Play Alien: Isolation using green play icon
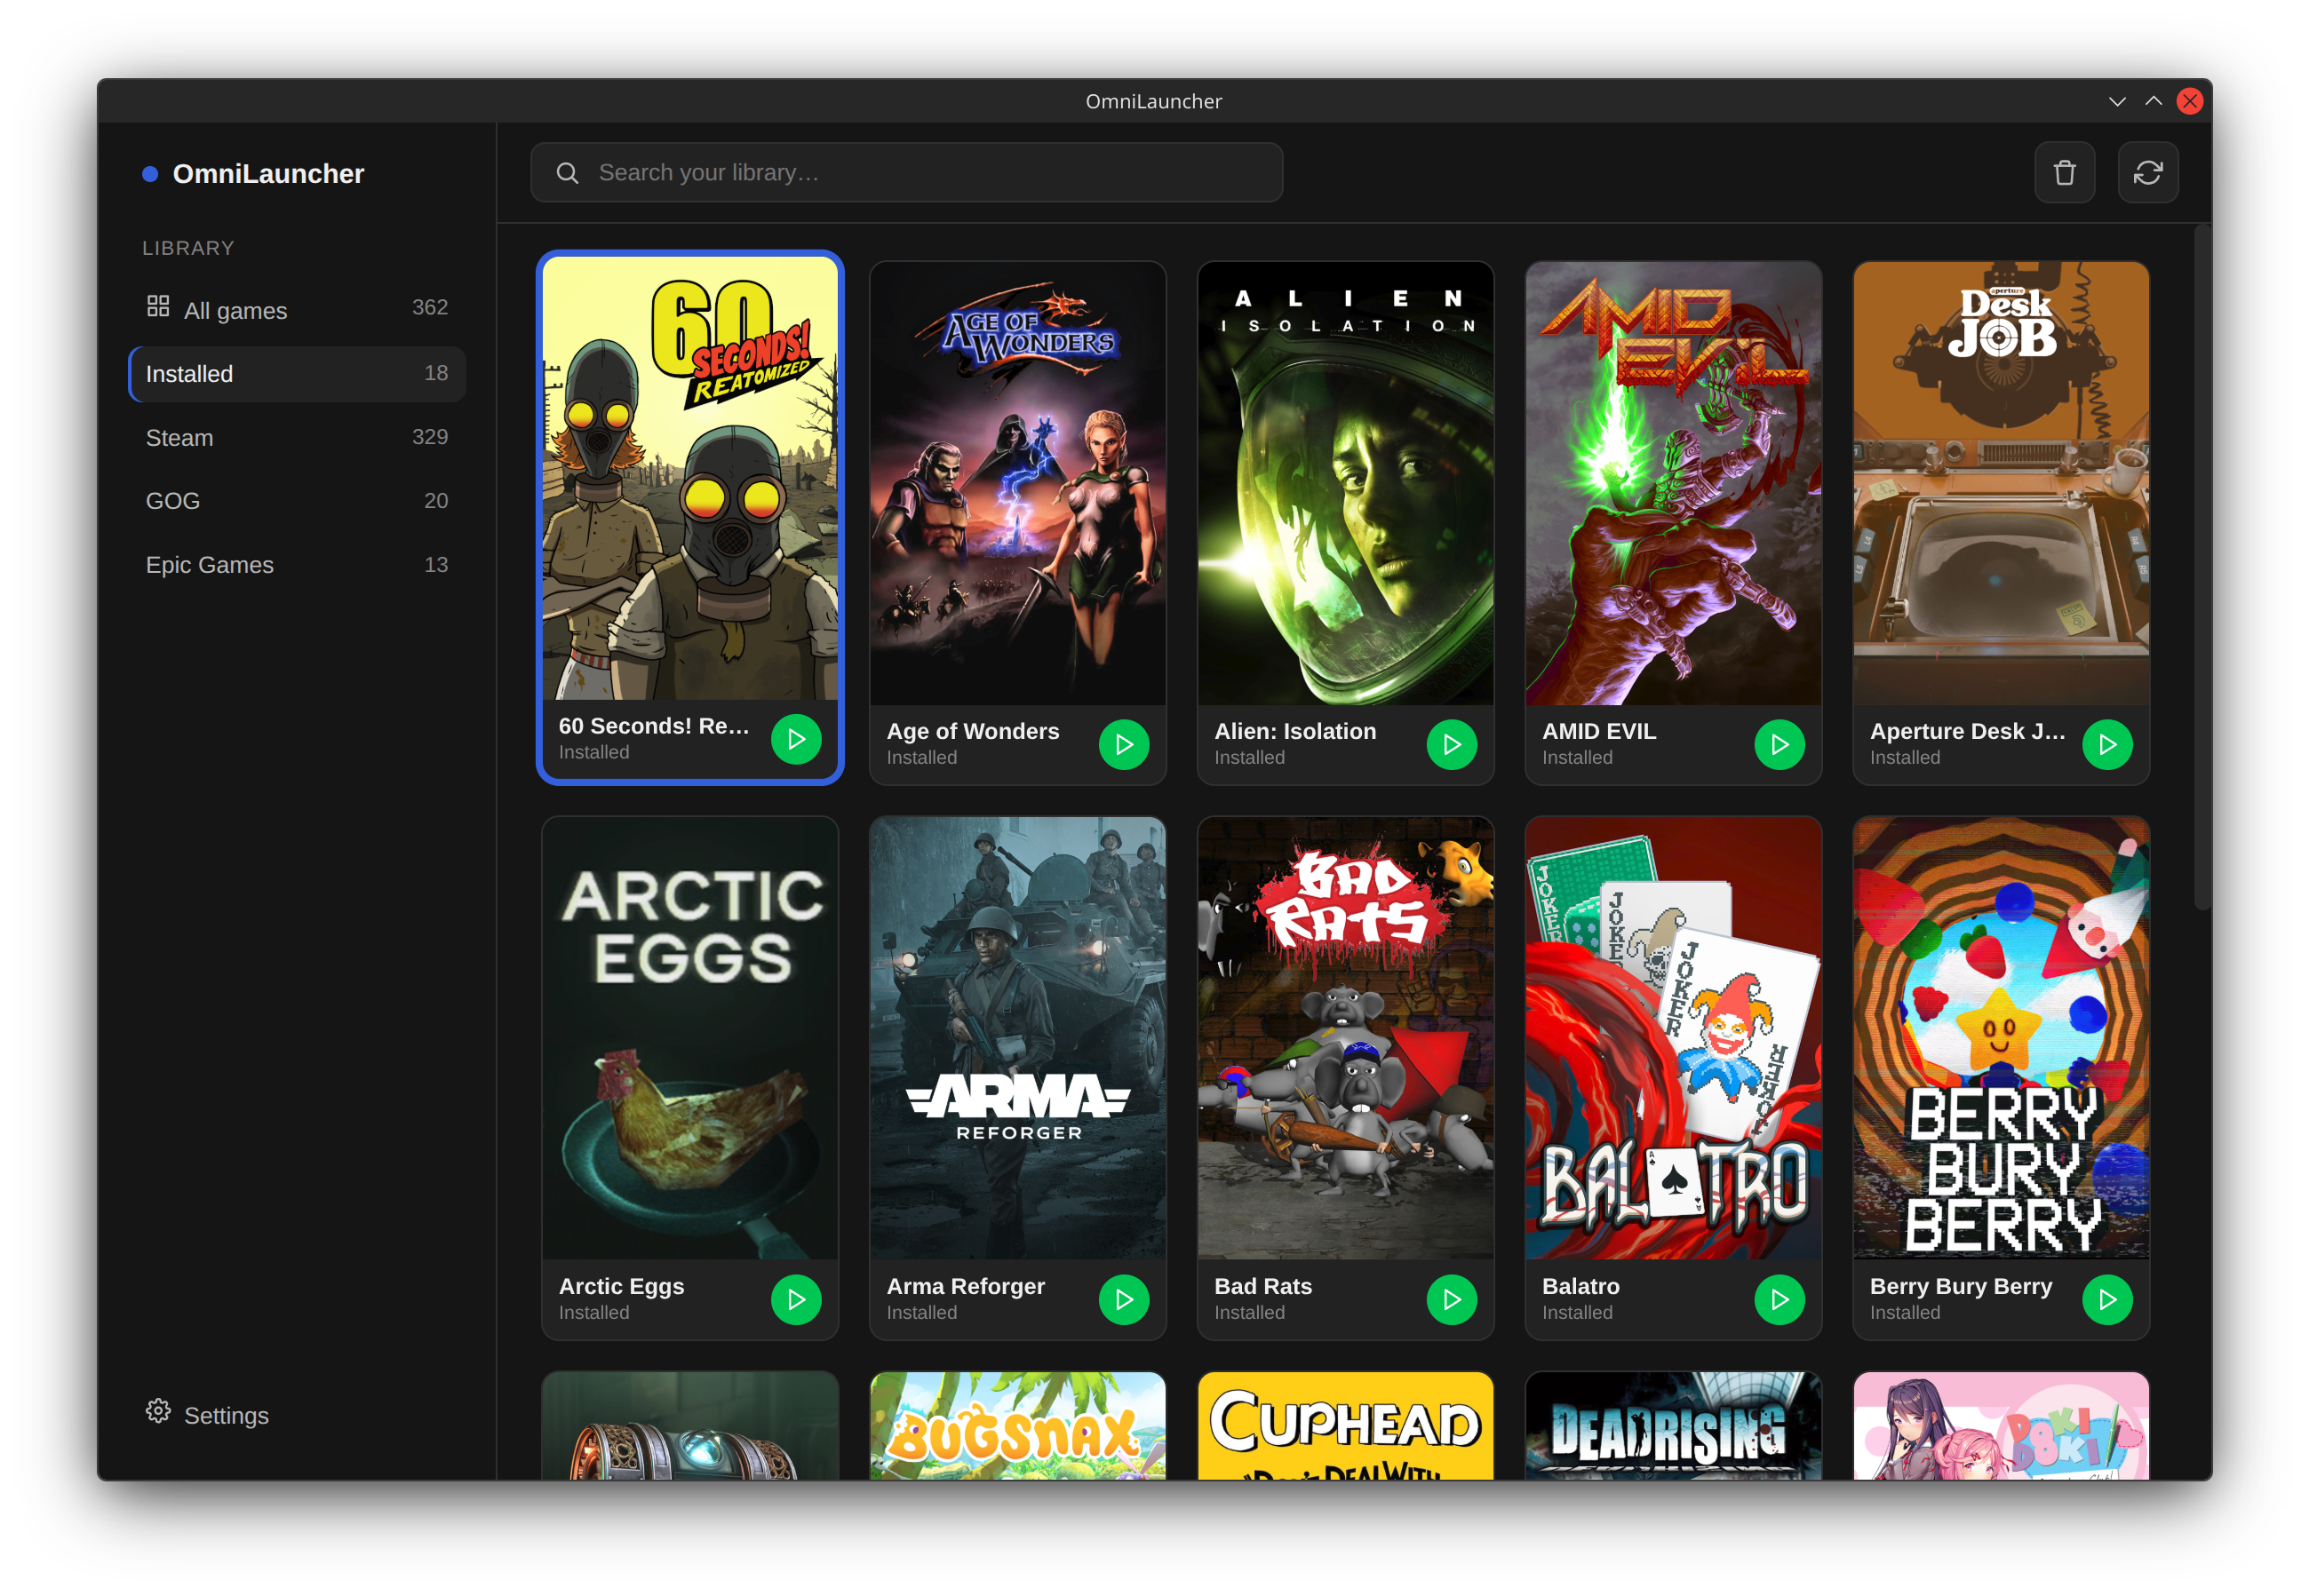Image resolution: width=2309 pixels, height=1596 pixels. 1452,745
